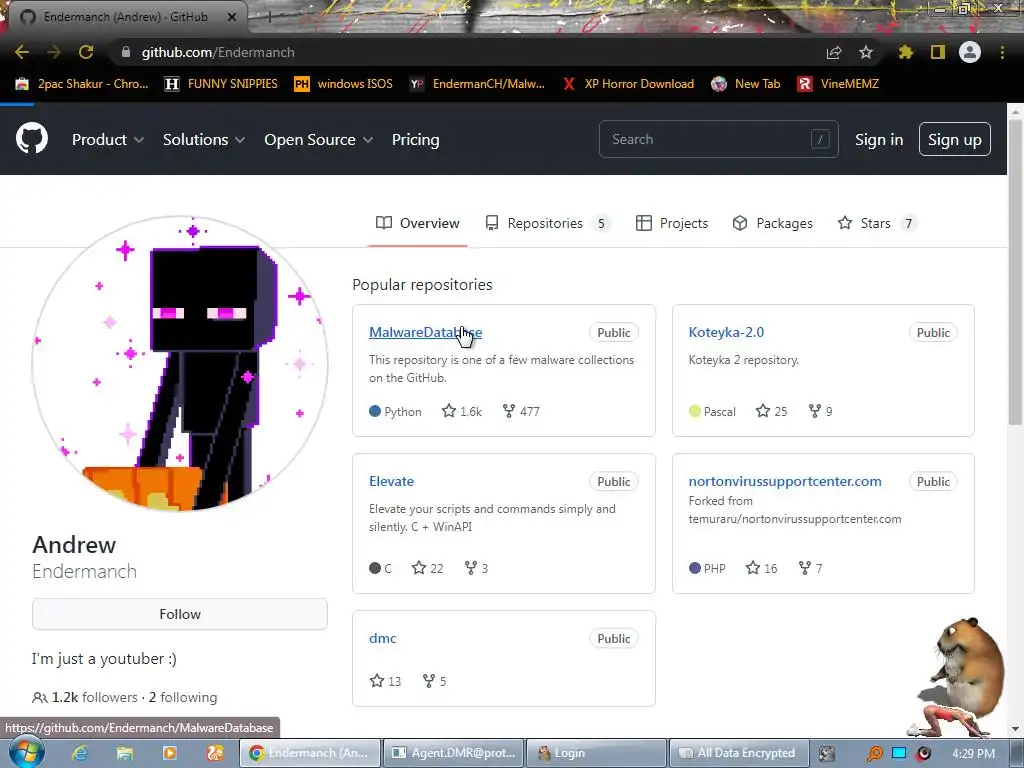This screenshot has width=1024, height=768.
Task: Open the FUNNY SNIPPIES bookmark
Action: coord(221,84)
